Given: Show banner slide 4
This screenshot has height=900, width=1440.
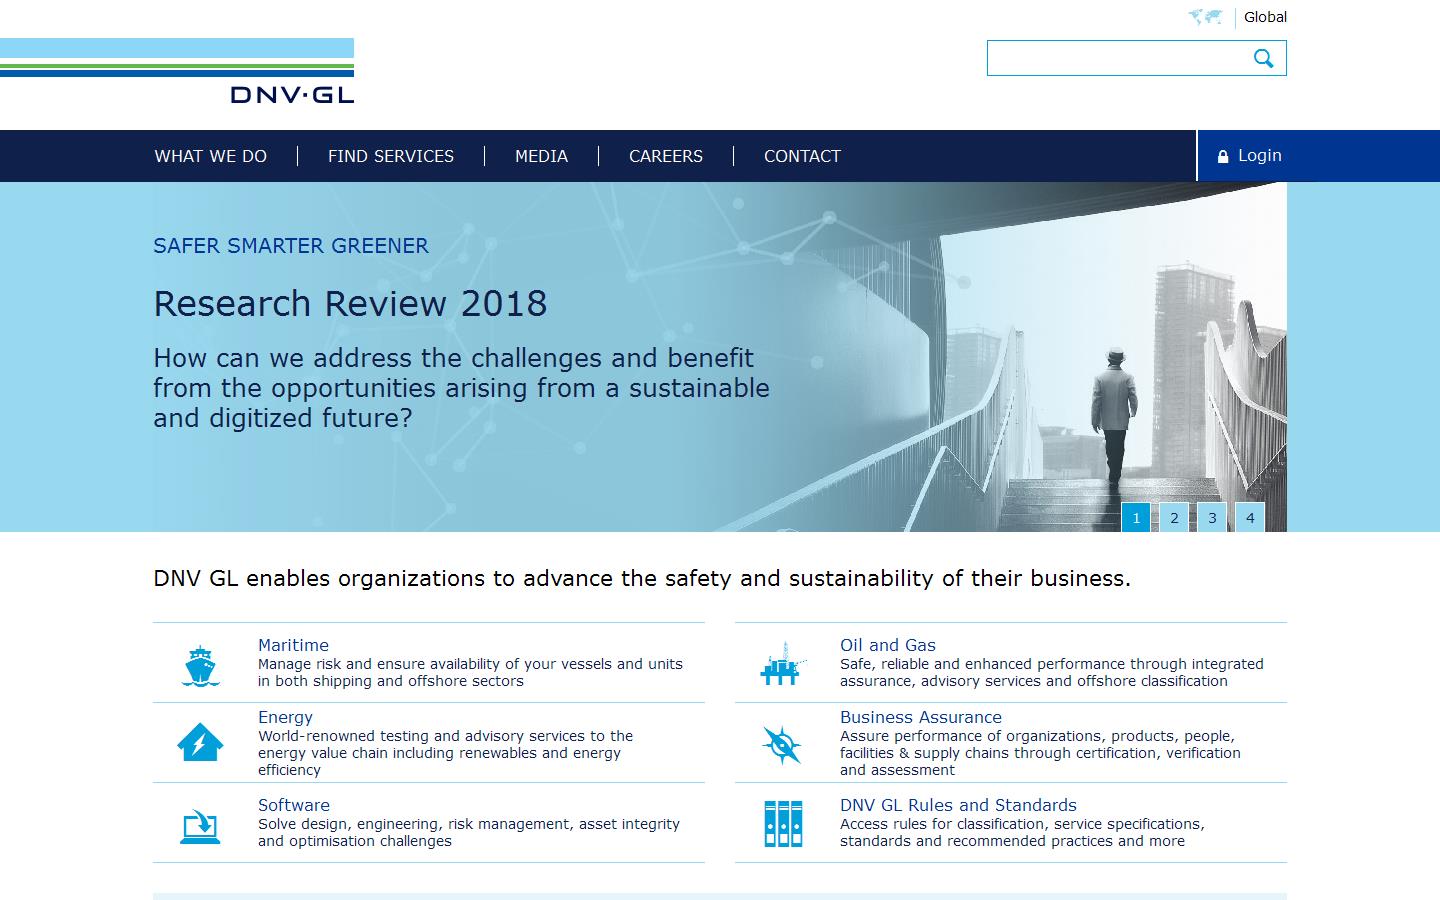Looking at the screenshot, I should [x=1250, y=518].
